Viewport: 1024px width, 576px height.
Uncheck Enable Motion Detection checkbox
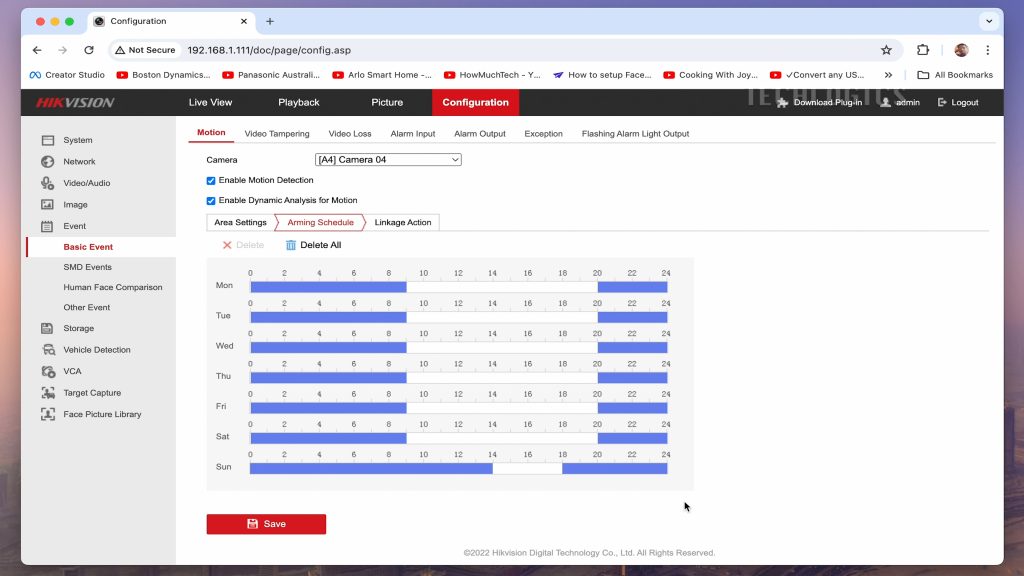(x=211, y=181)
